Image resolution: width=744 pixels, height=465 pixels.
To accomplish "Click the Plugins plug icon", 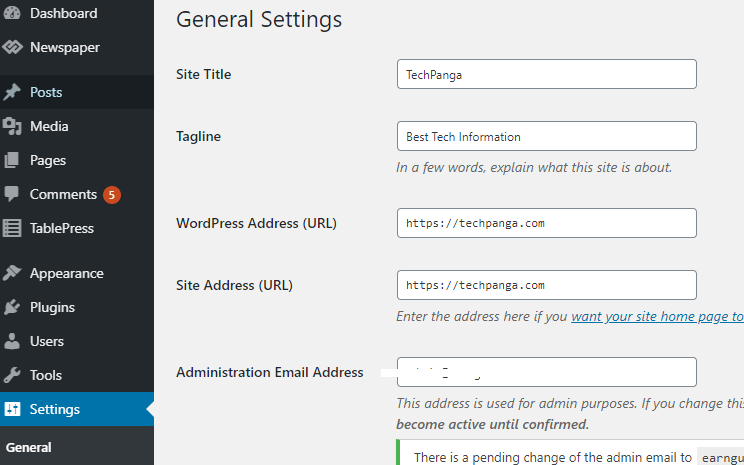I will pyautogui.click(x=12, y=307).
